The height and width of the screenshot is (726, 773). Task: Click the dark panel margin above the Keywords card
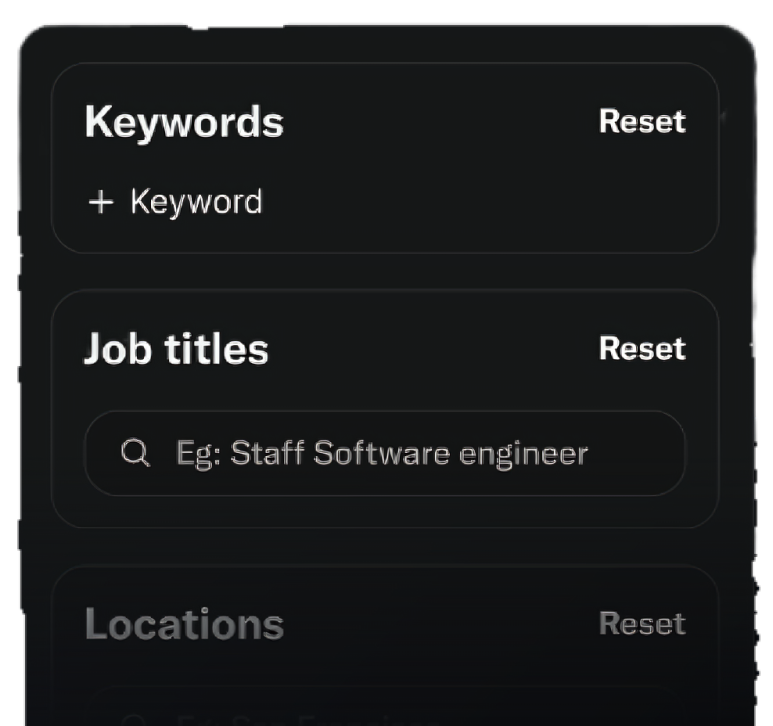point(384,45)
